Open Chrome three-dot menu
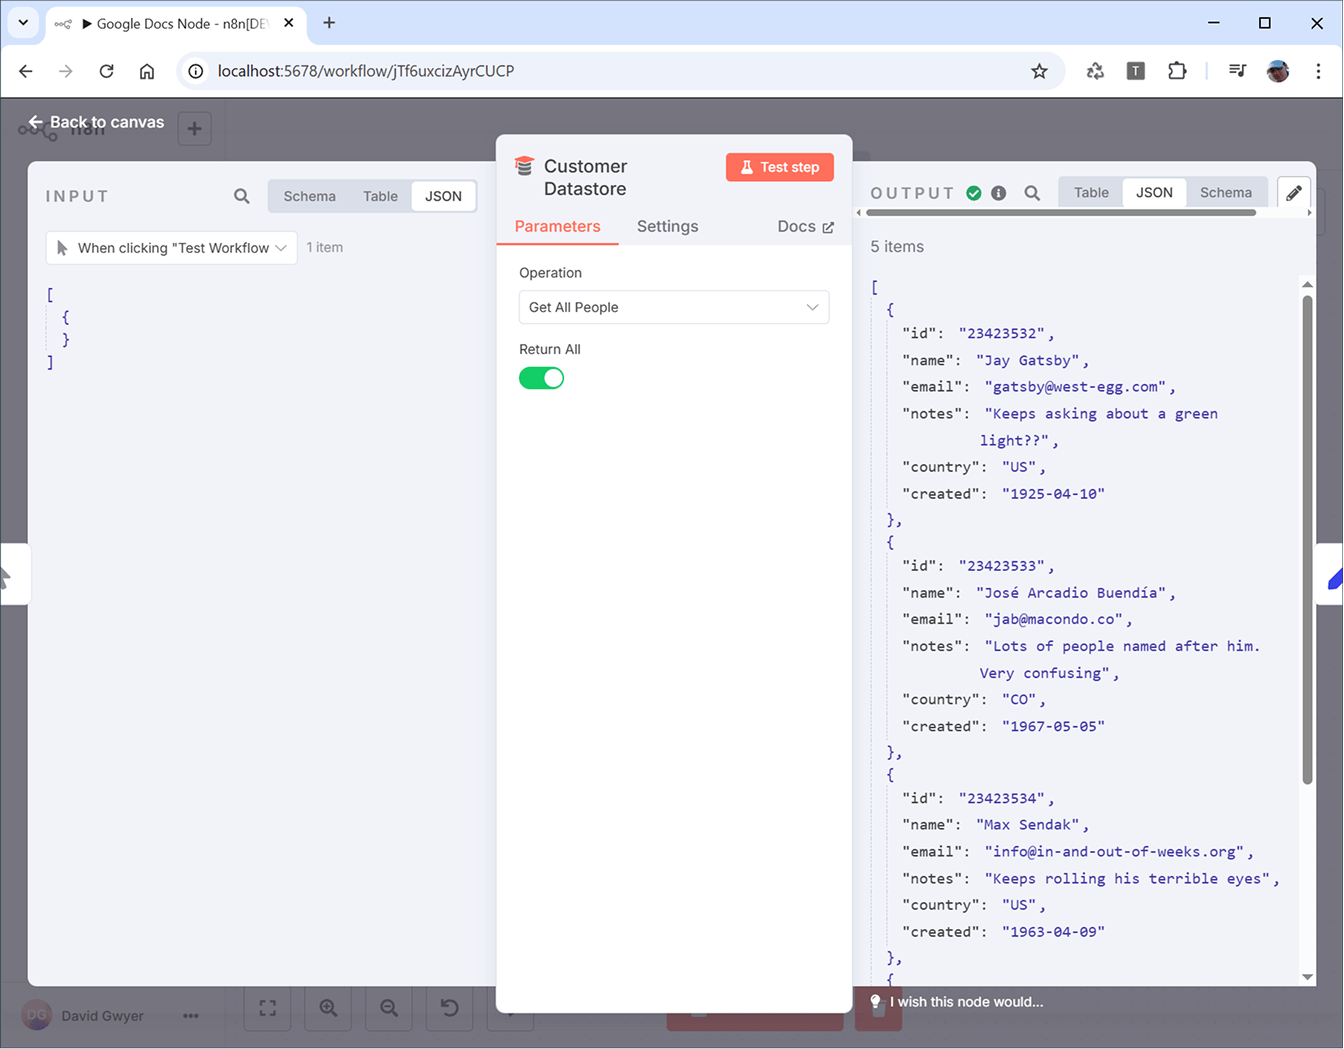 pos(1318,71)
